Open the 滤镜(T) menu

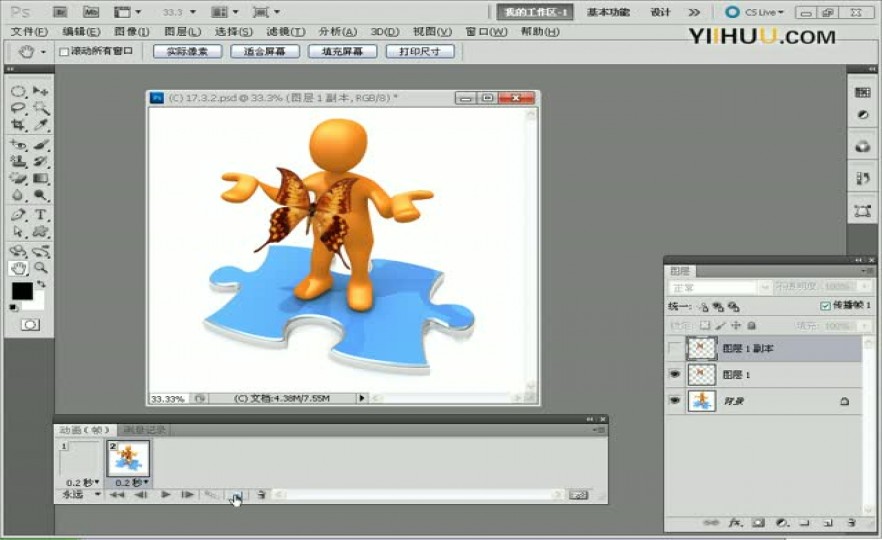286,32
